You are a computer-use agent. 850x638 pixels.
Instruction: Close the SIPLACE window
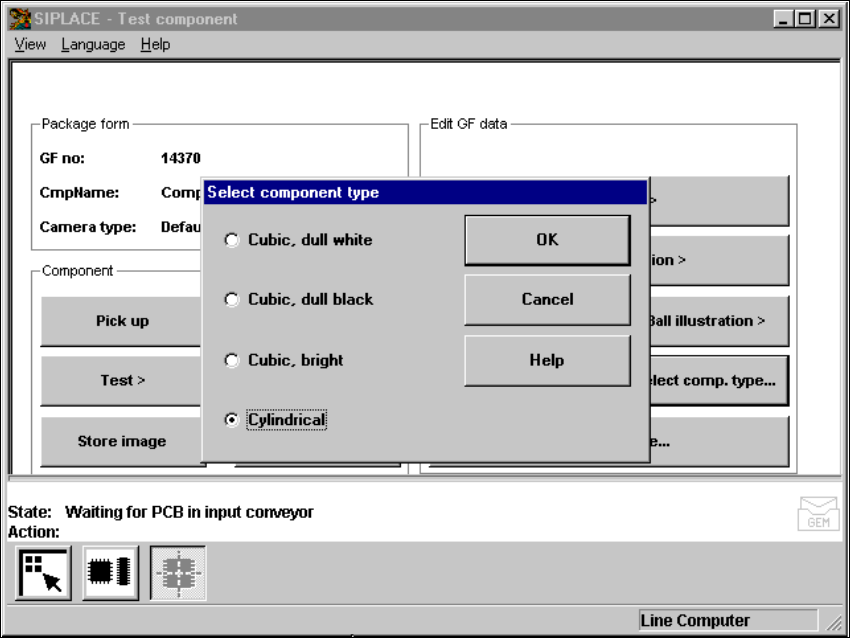(829, 19)
